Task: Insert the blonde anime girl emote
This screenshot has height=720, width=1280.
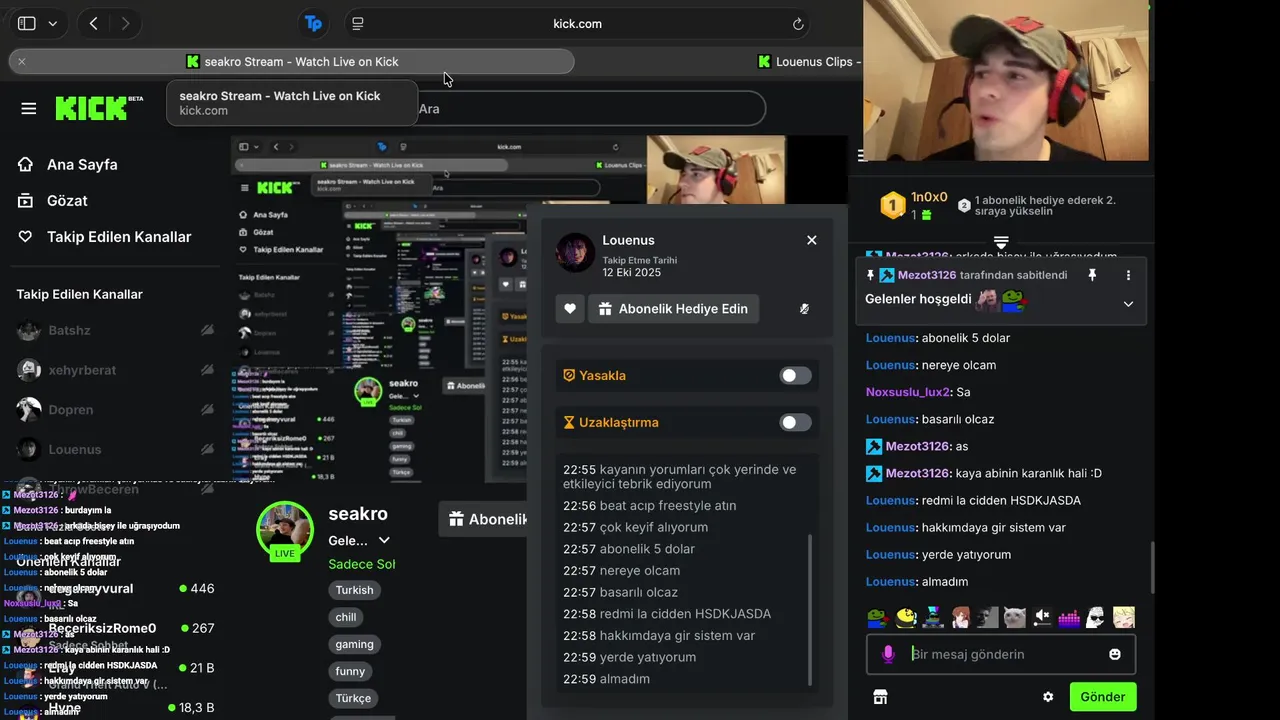Action: click(x=1124, y=617)
